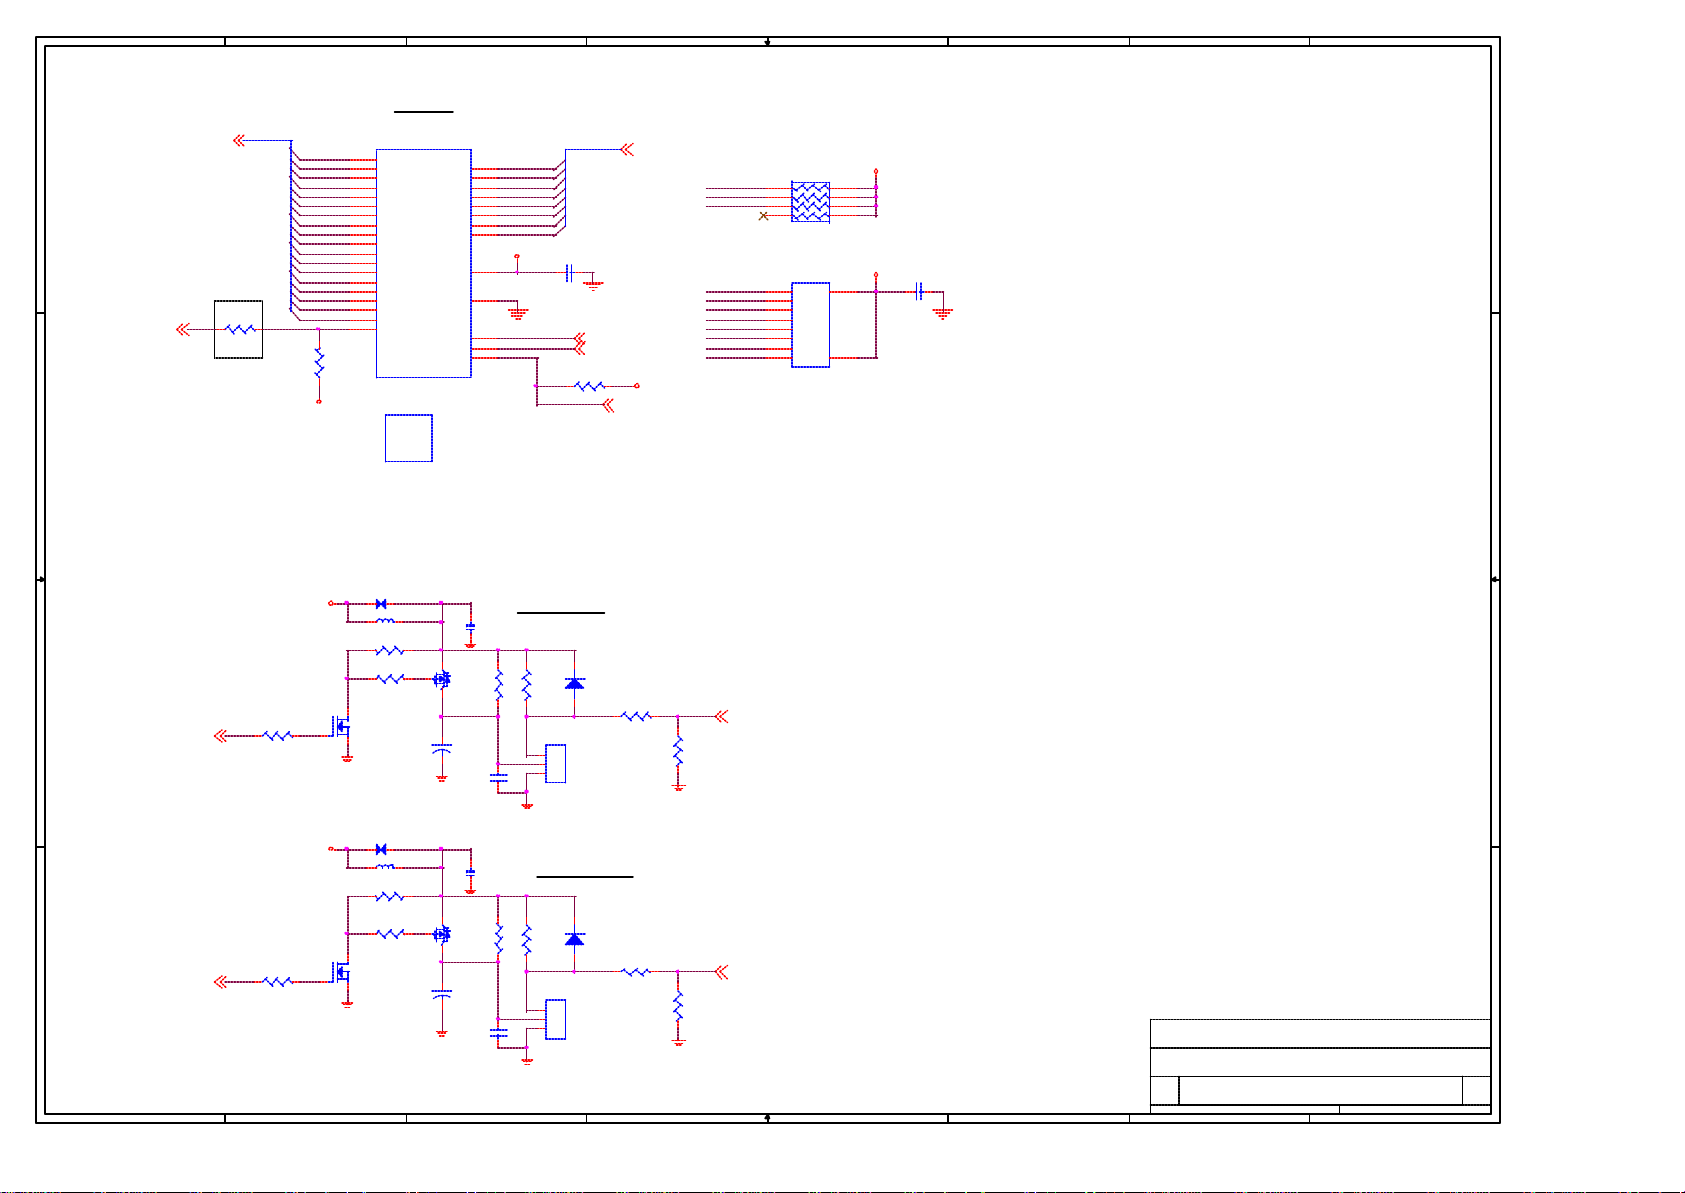
Task: Click the gate input resistor of the lower circuit
Action: 277,982
